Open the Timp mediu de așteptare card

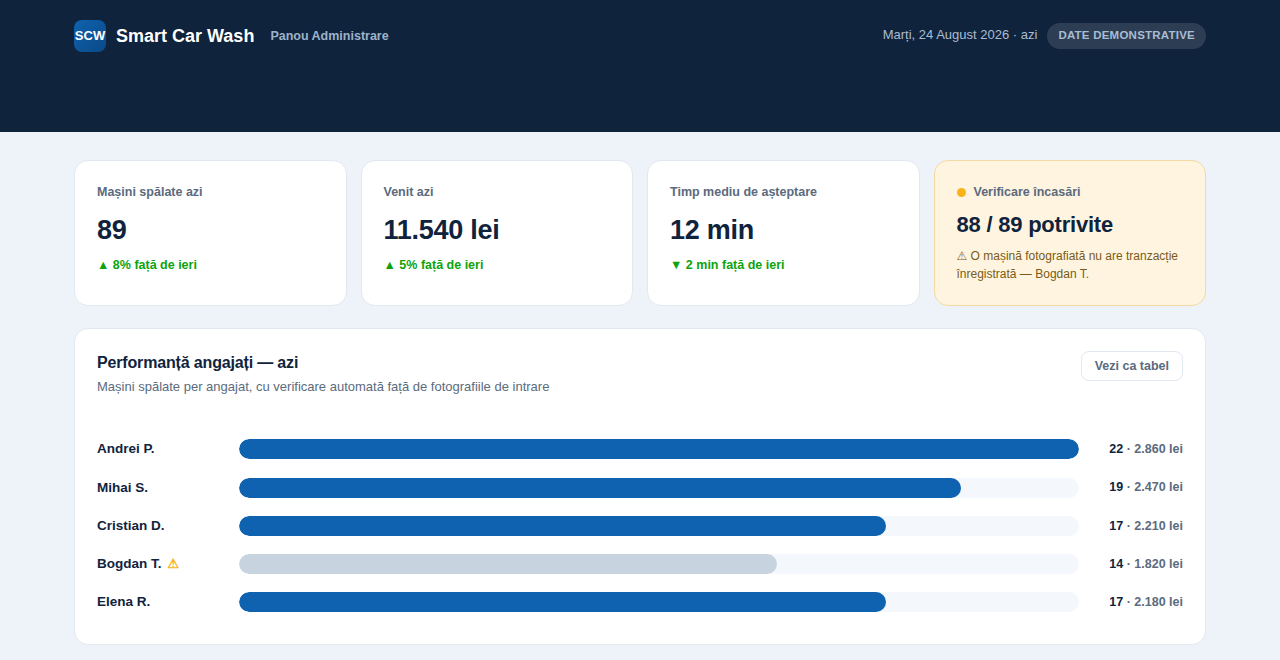coord(783,233)
